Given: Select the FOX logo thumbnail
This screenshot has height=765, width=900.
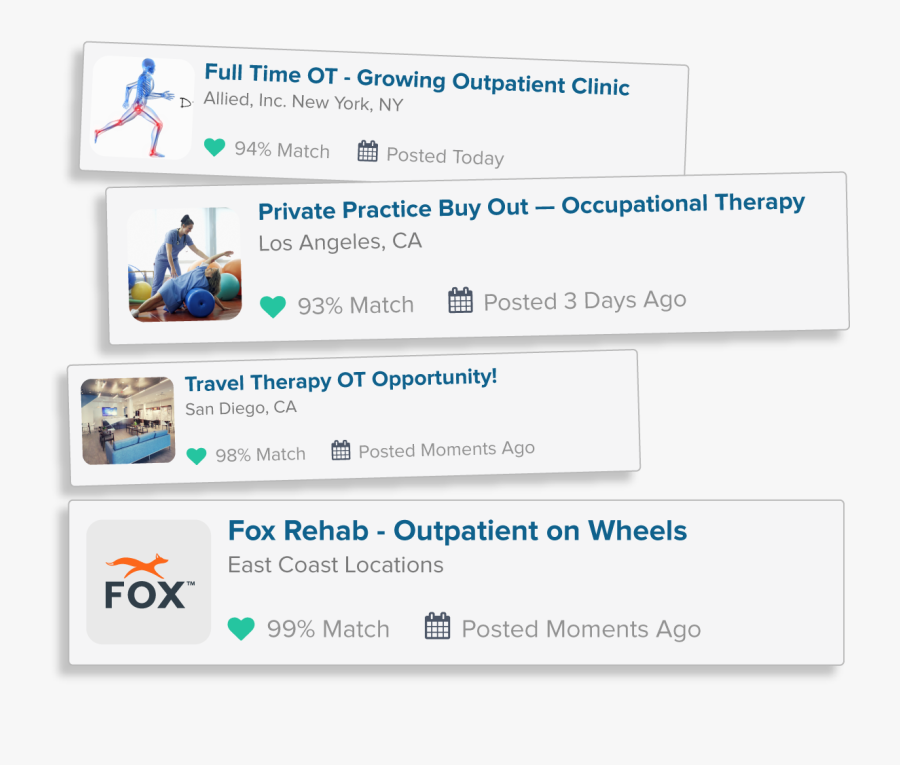Looking at the screenshot, I should (149, 582).
